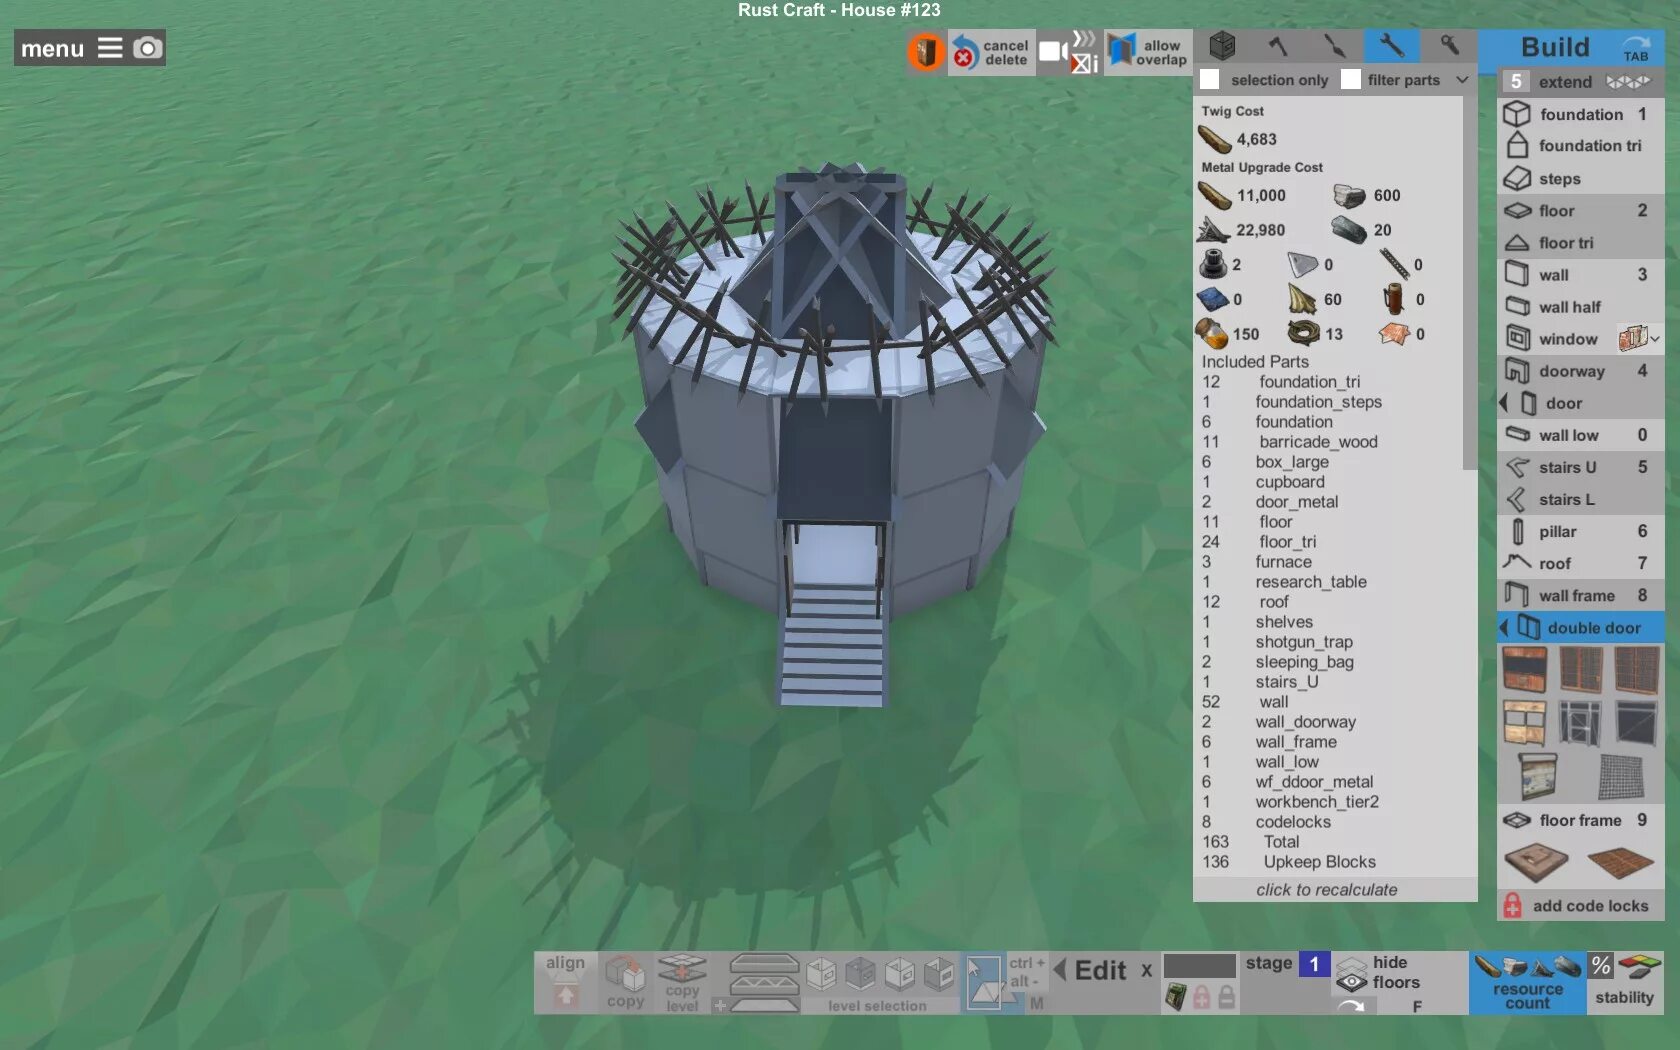Image resolution: width=1680 pixels, height=1050 pixels.
Task: Click the percent icon above stability
Action: click(1601, 966)
